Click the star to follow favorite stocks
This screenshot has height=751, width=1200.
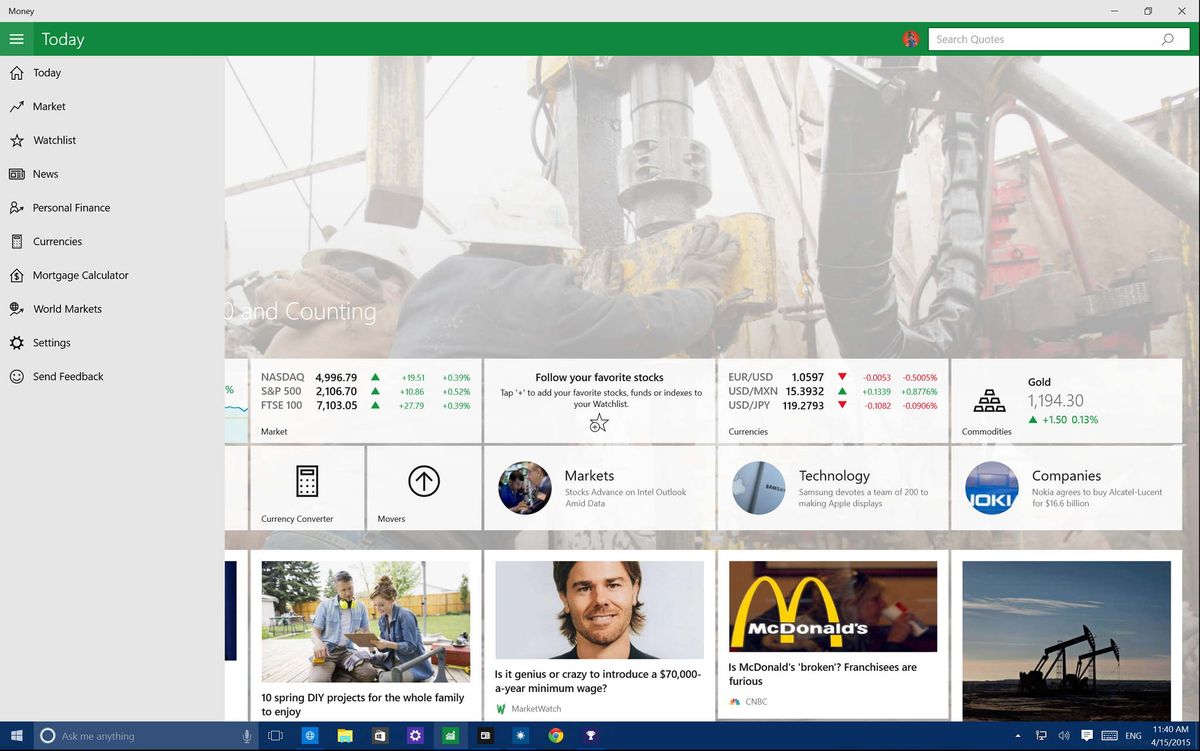click(598, 423)
